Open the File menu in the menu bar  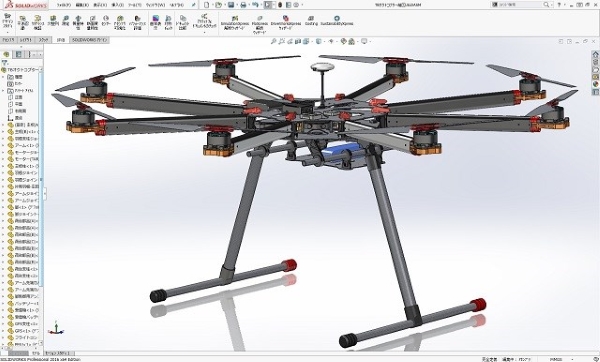(64, 5)
